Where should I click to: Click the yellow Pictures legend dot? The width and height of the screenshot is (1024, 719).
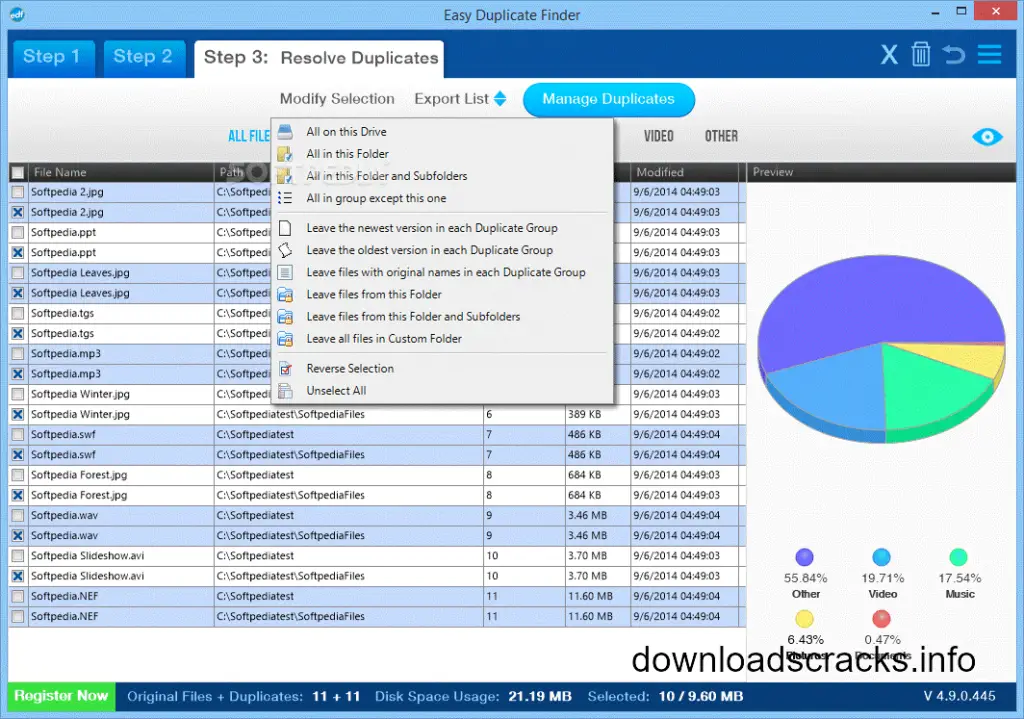tap(805, 618)
